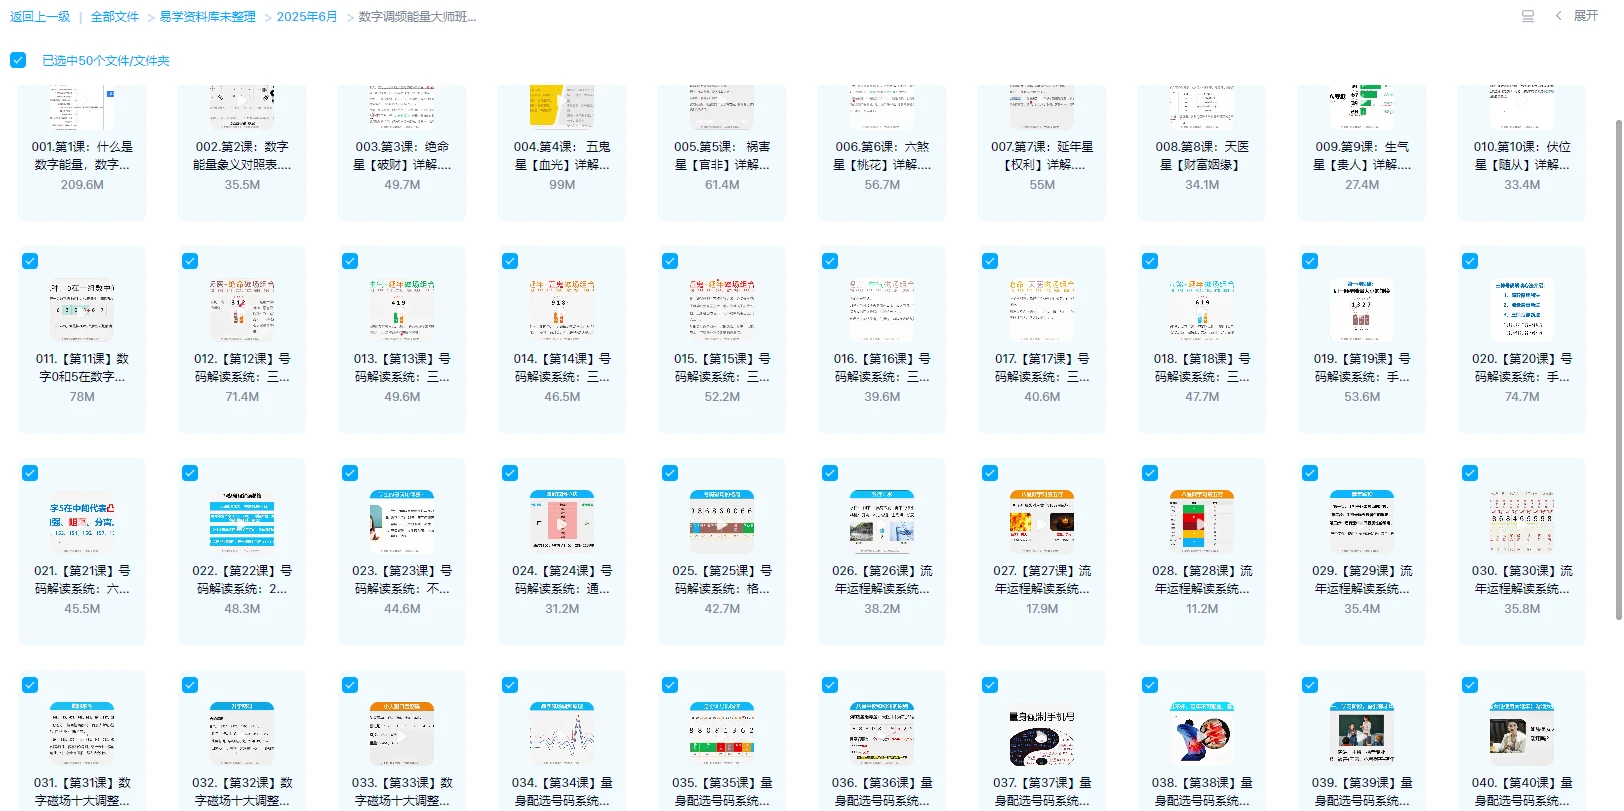The image size is (1624, 811).
Task: Uncheck the checkbox on file 021
Action: point(30,473)
